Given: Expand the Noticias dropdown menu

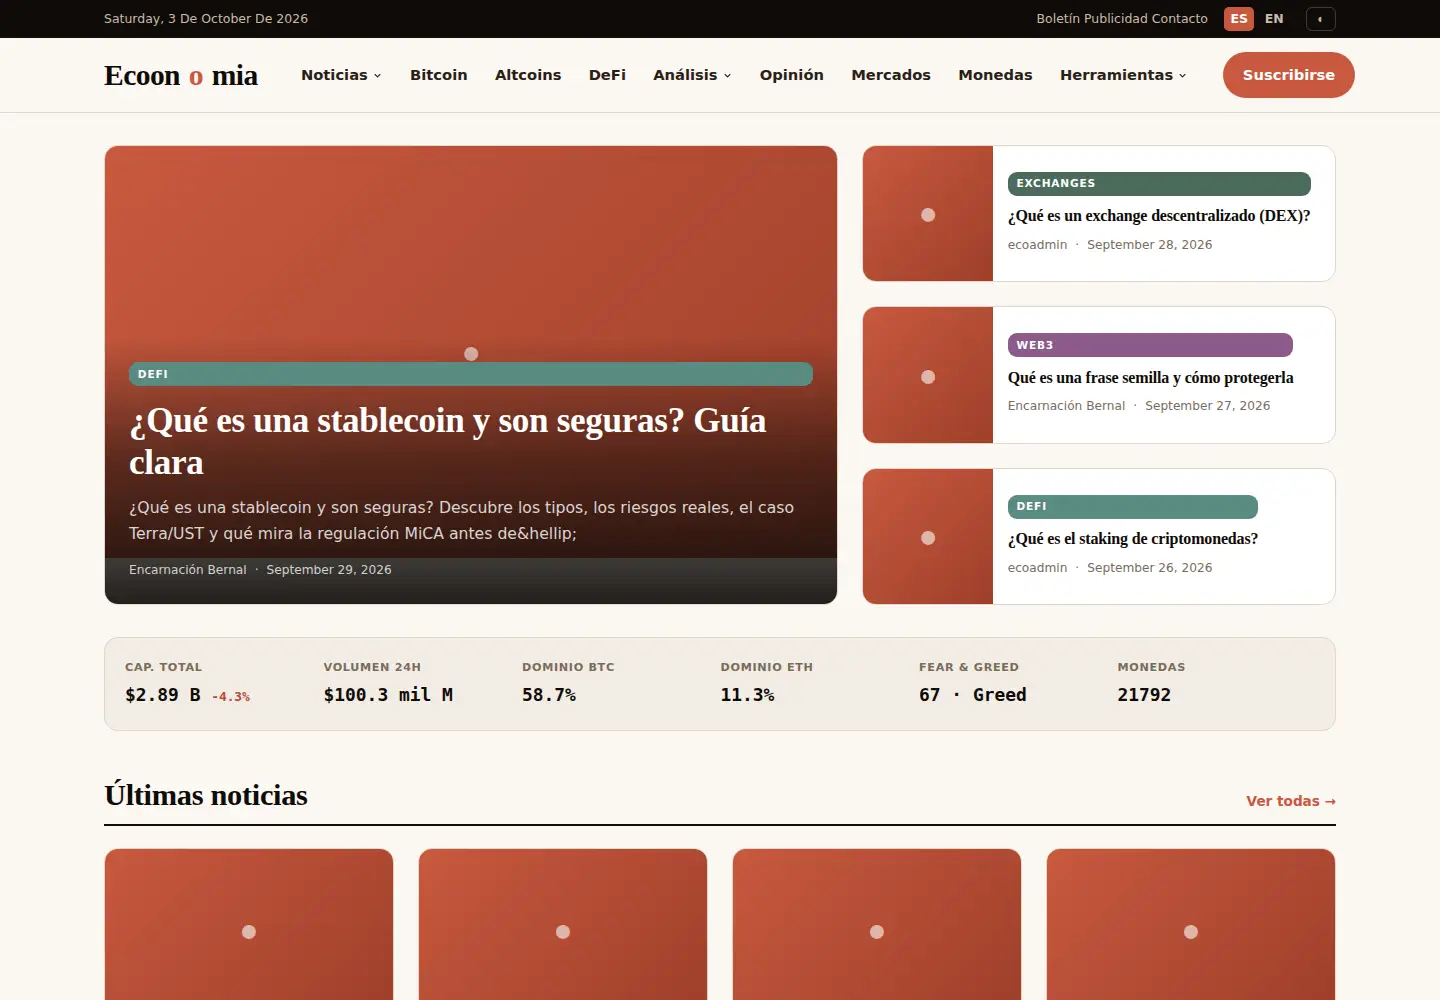Looking at the screenshot, I should pyautogui.click(x=341, y=75).
